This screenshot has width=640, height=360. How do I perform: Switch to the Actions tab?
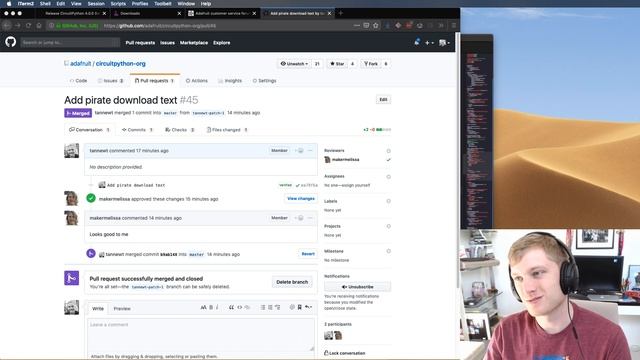(197, 81)
